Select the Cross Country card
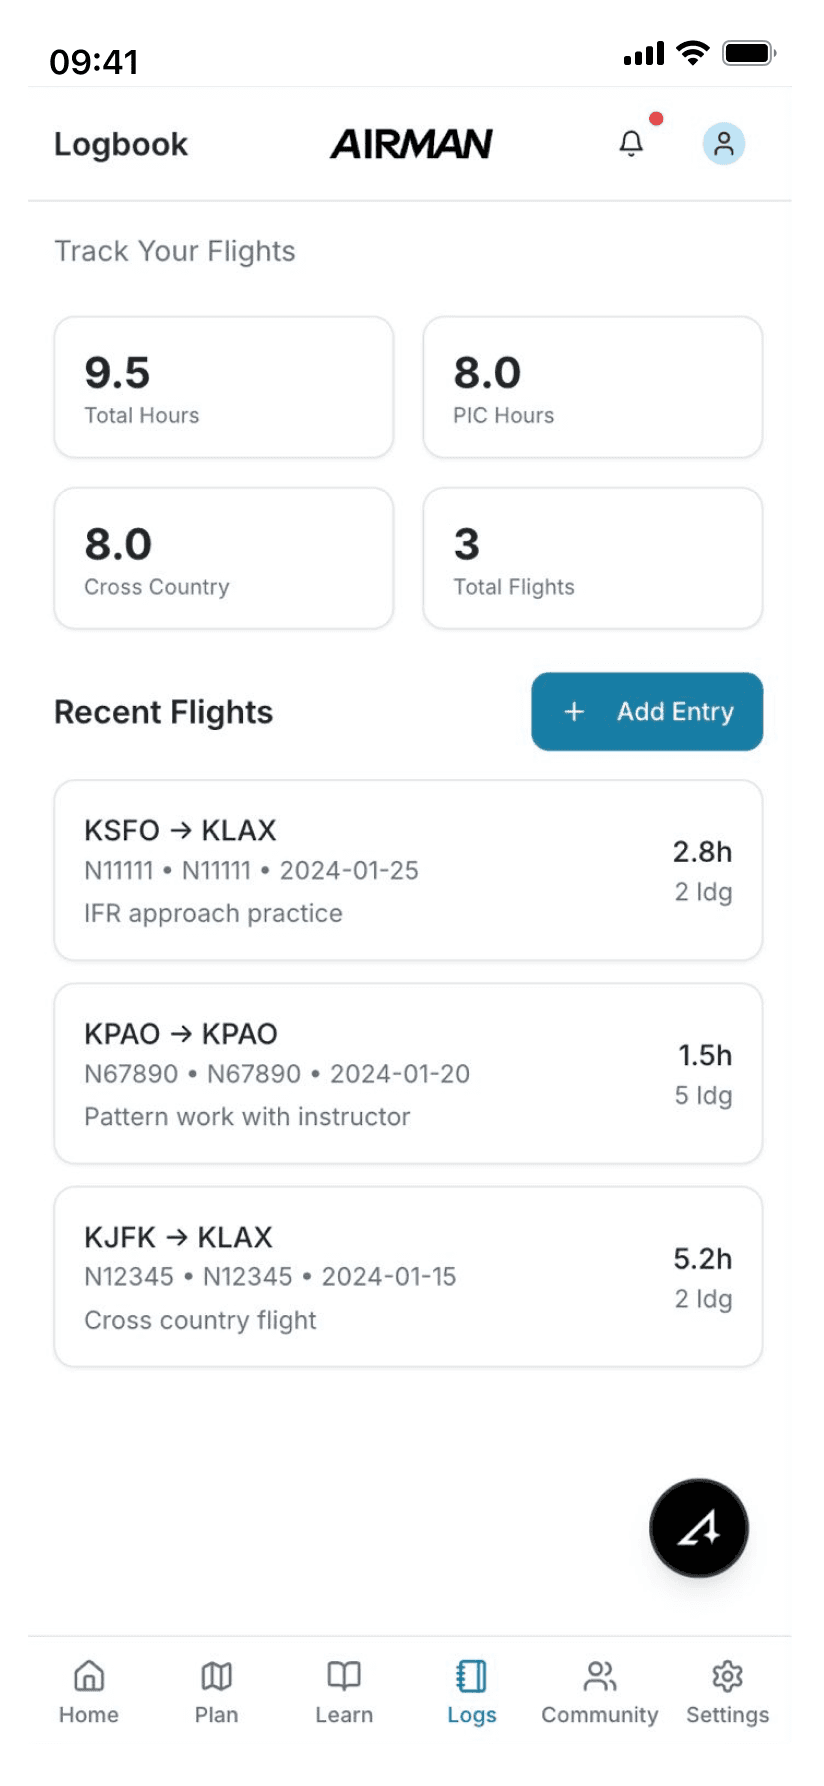824x1786 pixels. (x=224, y=558)
